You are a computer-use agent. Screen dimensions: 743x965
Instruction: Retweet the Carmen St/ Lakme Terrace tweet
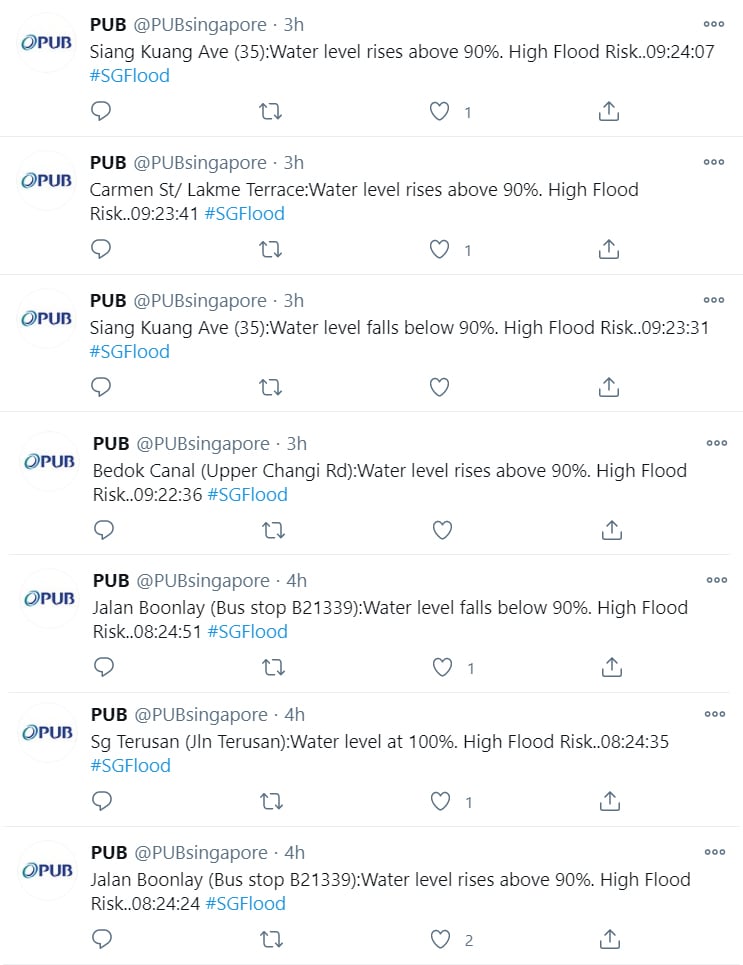(x=270, y=249)
